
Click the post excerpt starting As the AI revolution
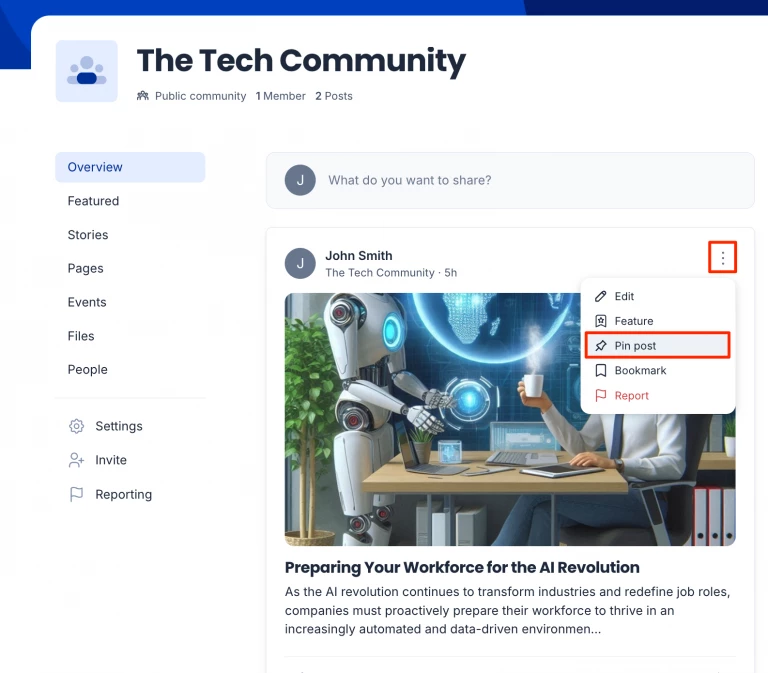[x=507, y=610]
